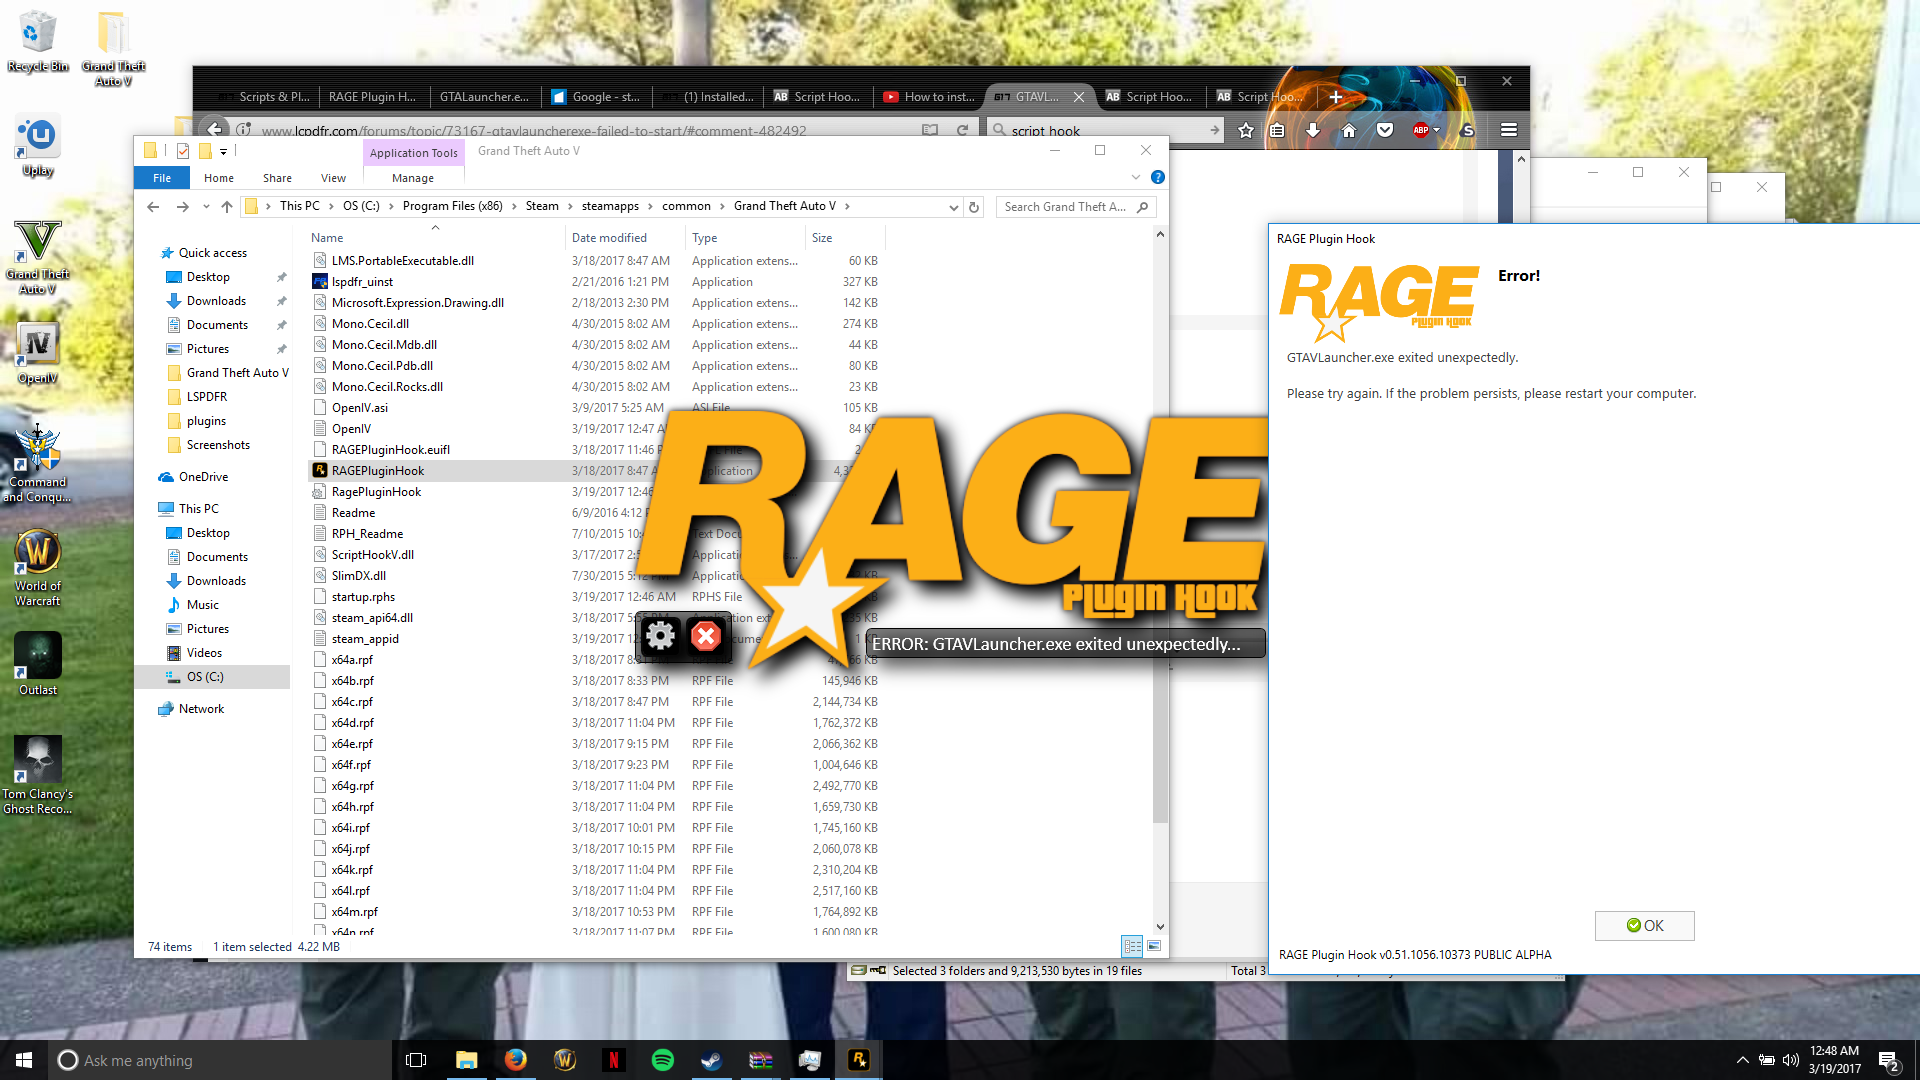Switch to large thumbnails view toggle
The image size is (1920, 1080).
coord(1154,945)
